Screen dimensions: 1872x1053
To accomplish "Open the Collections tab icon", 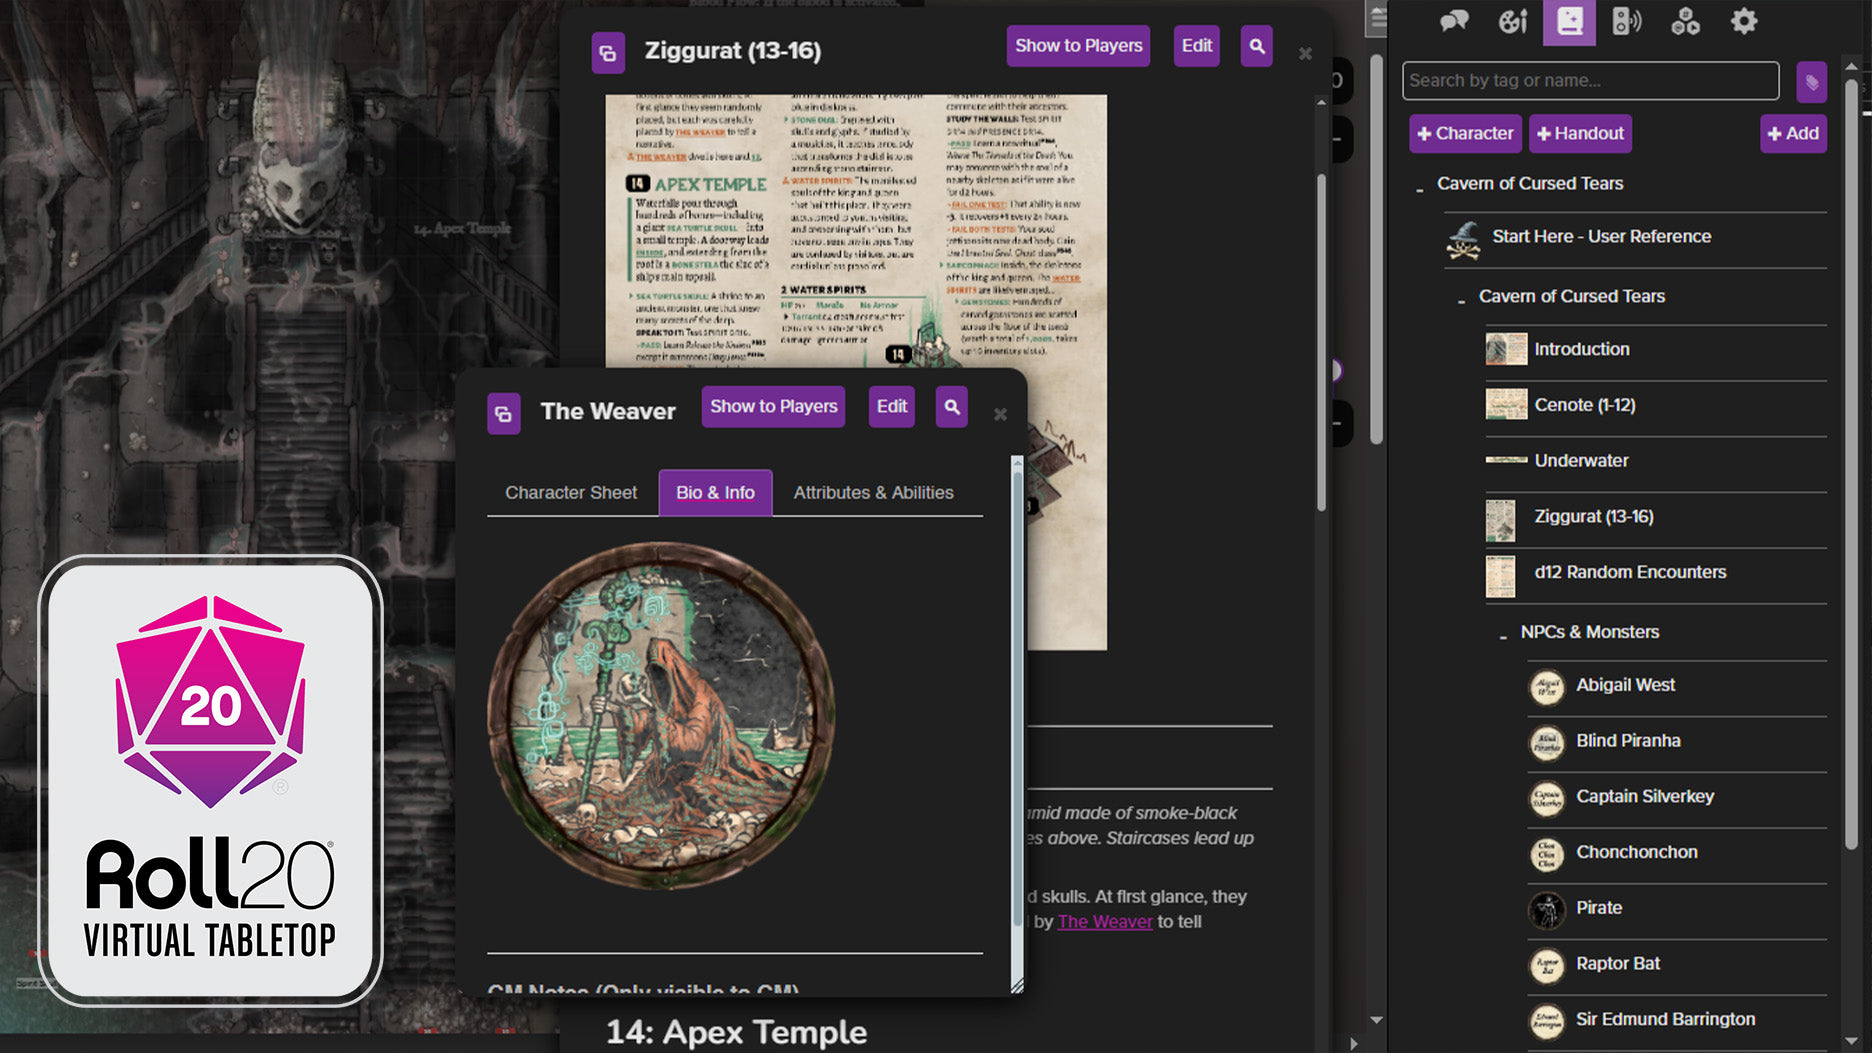I will coord(1685,21).
